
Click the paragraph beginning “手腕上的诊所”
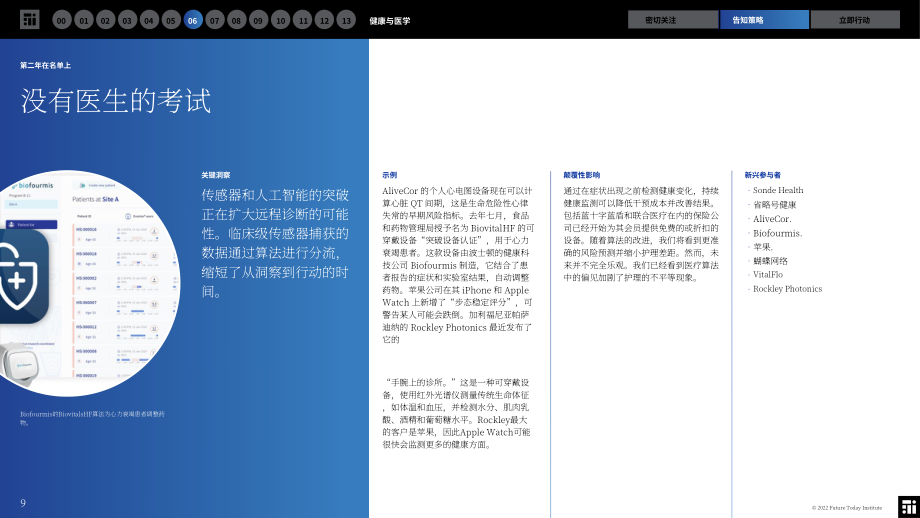tap(456, 414)
